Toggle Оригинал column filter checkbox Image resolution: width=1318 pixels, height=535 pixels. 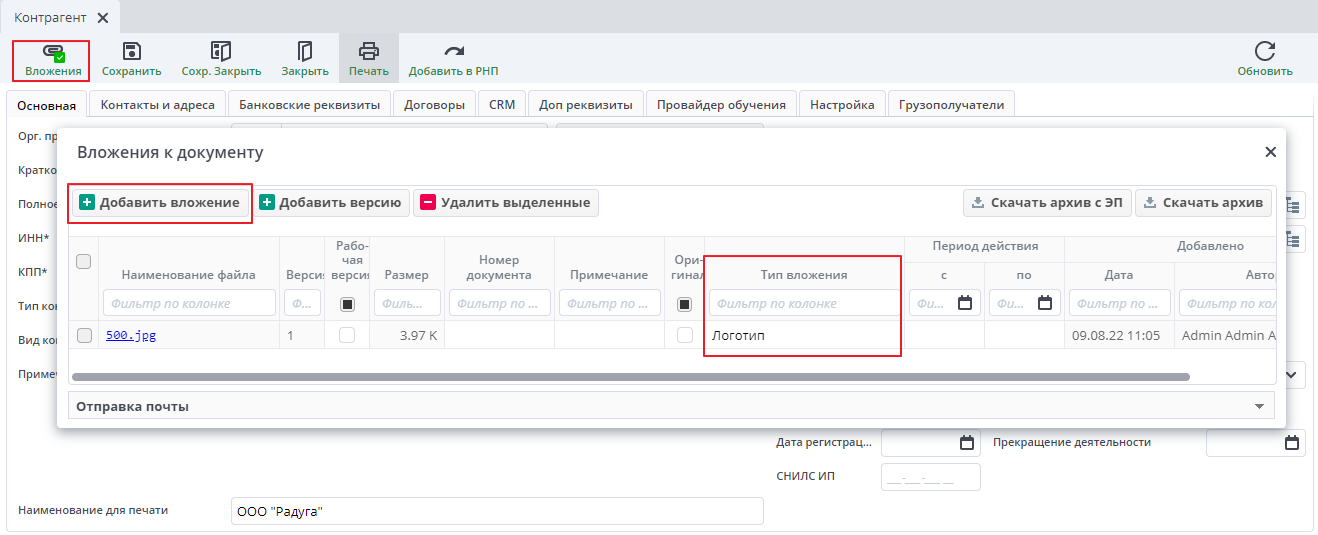684,303
